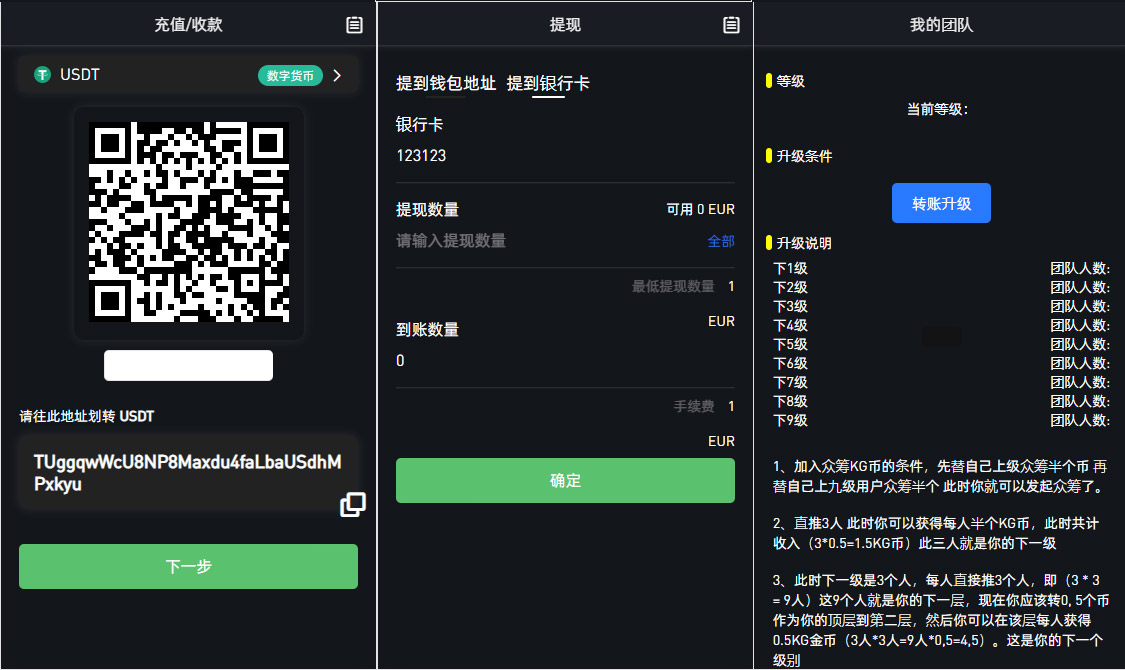Click the 到账数量 label
Image resolution: width=1125 pixels, height=670 pixels.
click(427, 329)
